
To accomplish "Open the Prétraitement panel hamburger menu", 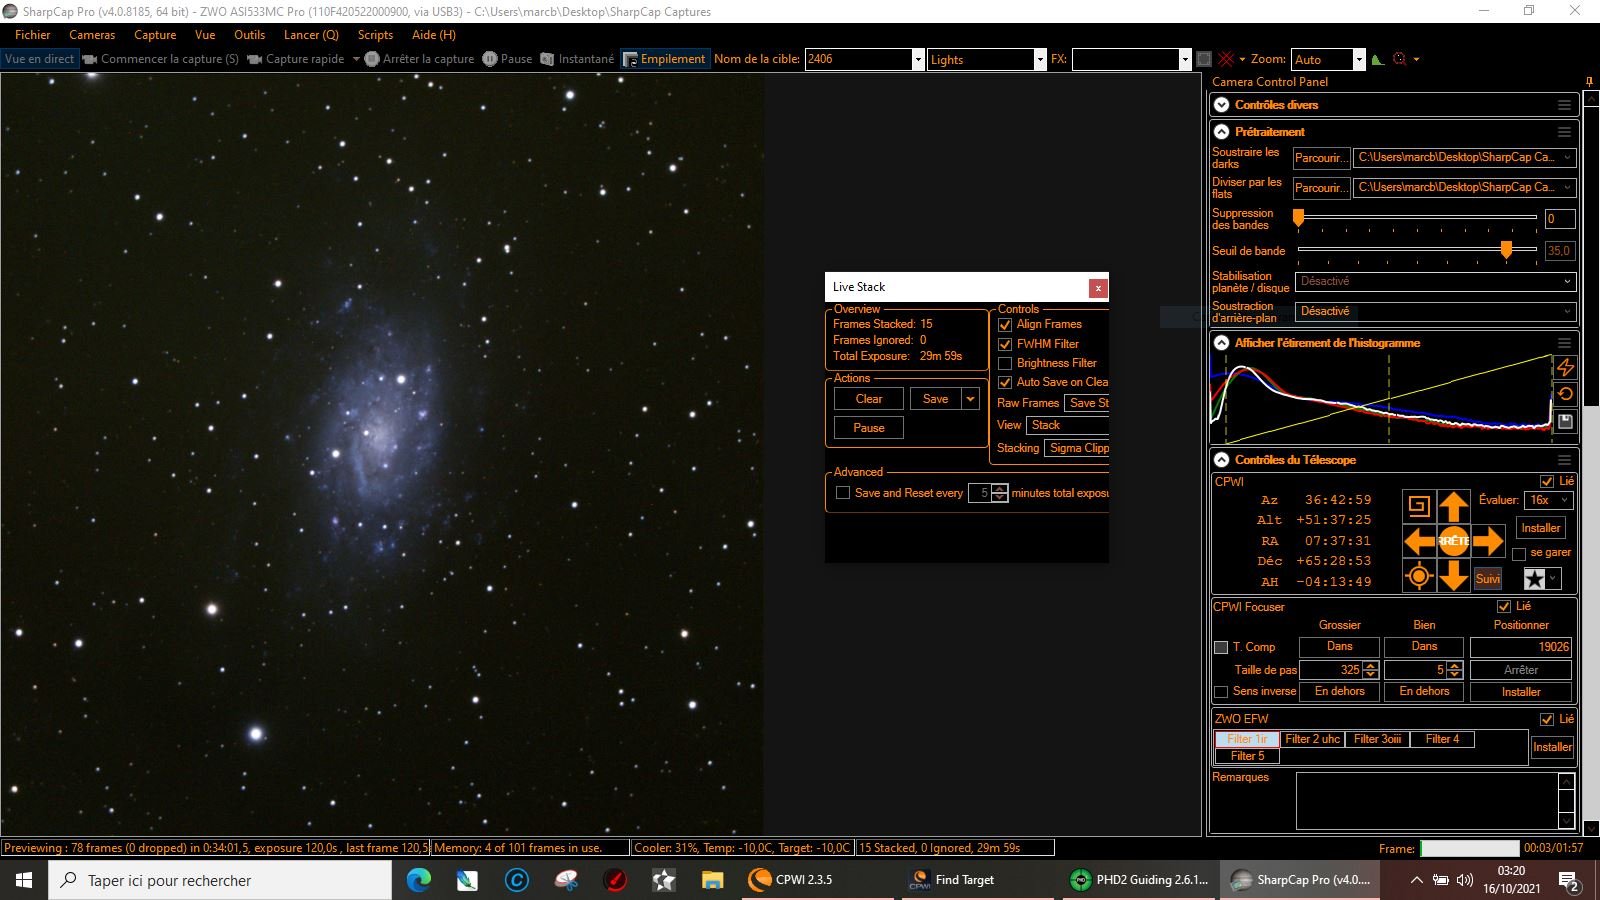I will [1564, 132].
